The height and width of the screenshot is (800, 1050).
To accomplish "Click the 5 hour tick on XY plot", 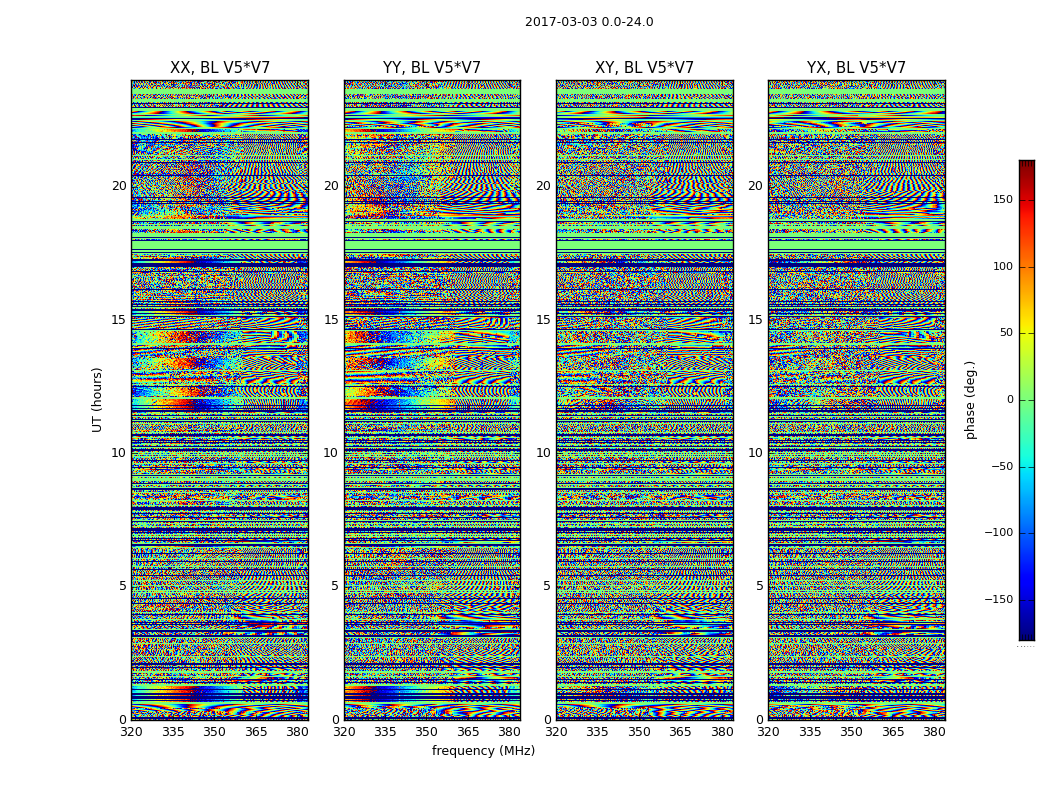I will tap(547, 586).
